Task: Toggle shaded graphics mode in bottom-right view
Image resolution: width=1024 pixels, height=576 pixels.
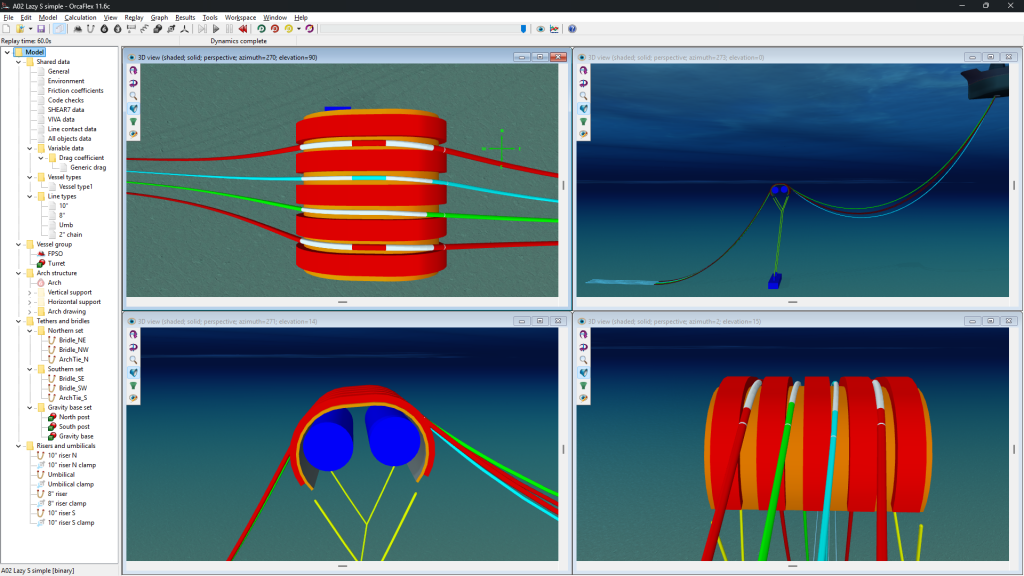Action: 583,371
